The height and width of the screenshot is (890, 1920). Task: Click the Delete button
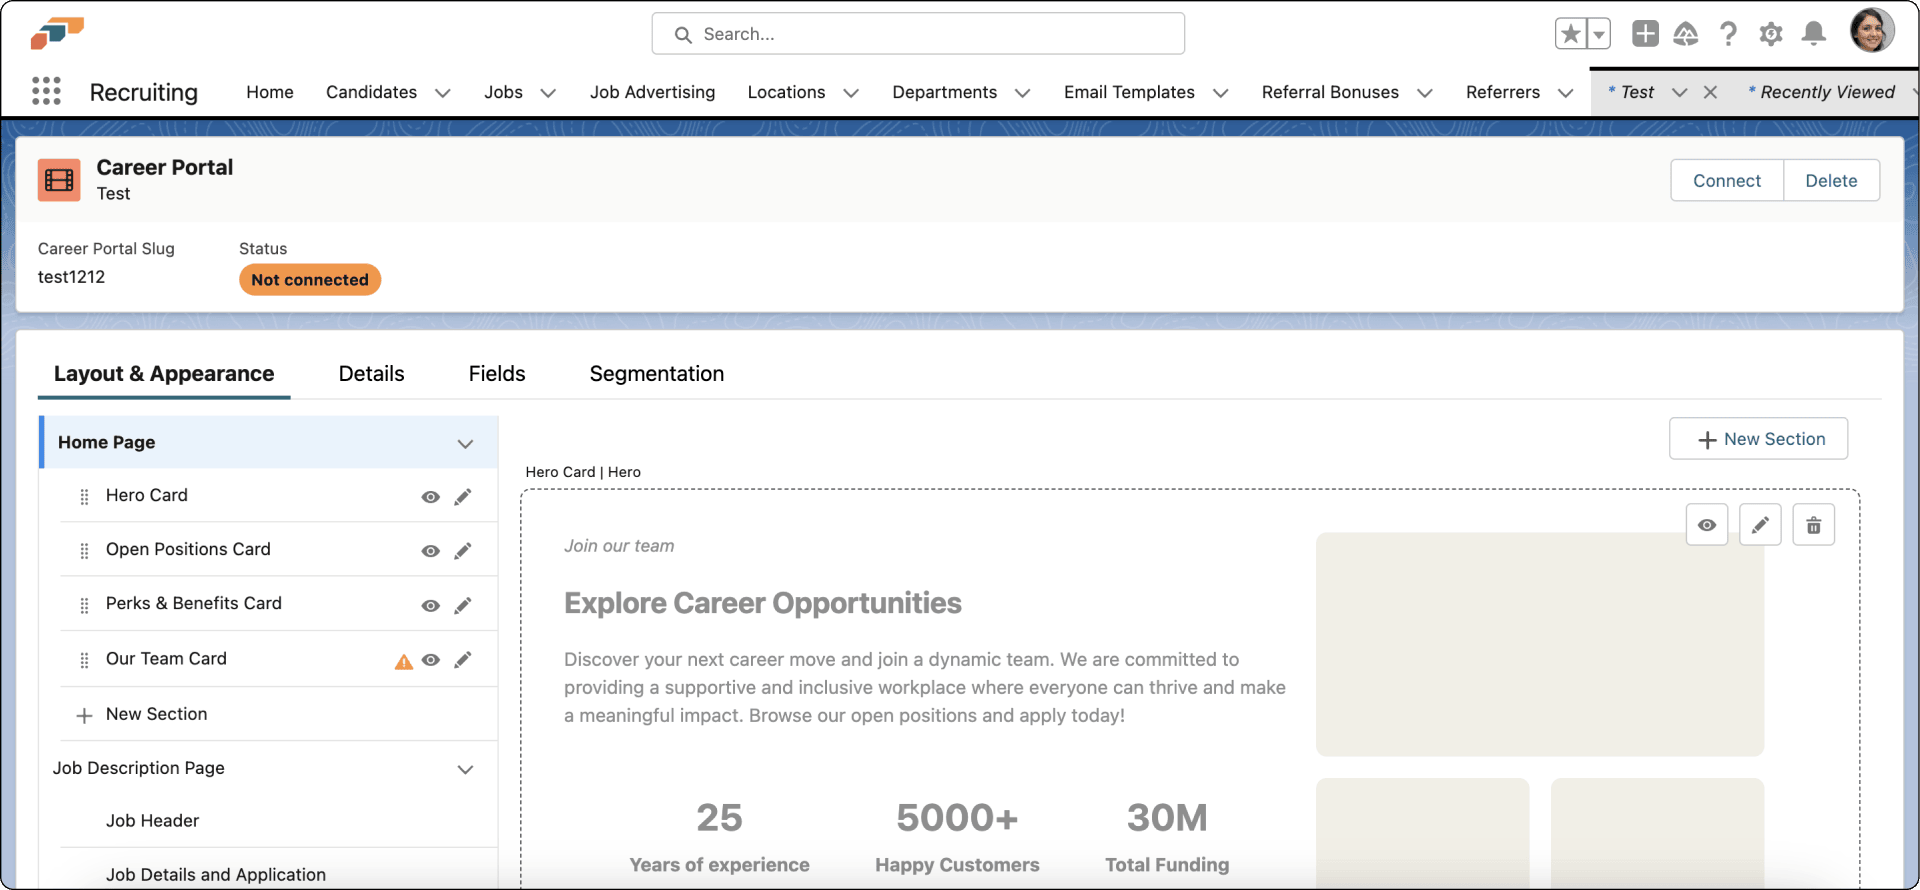(x=1831, y=180)
